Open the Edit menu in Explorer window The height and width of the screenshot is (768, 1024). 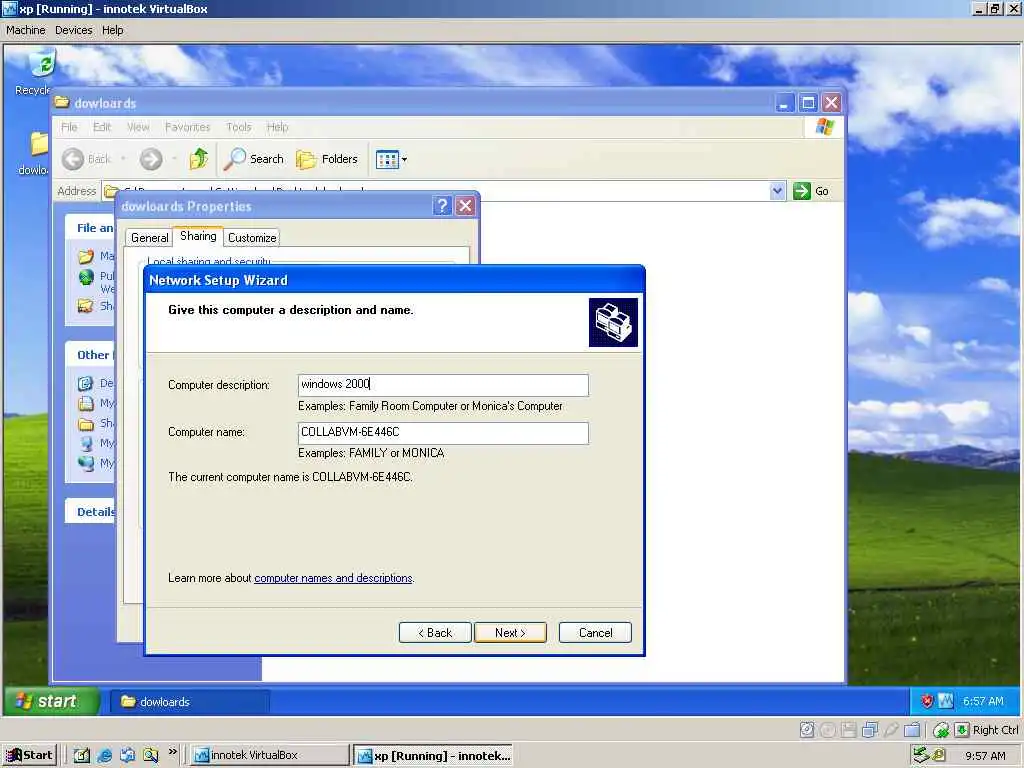(102, 127)
